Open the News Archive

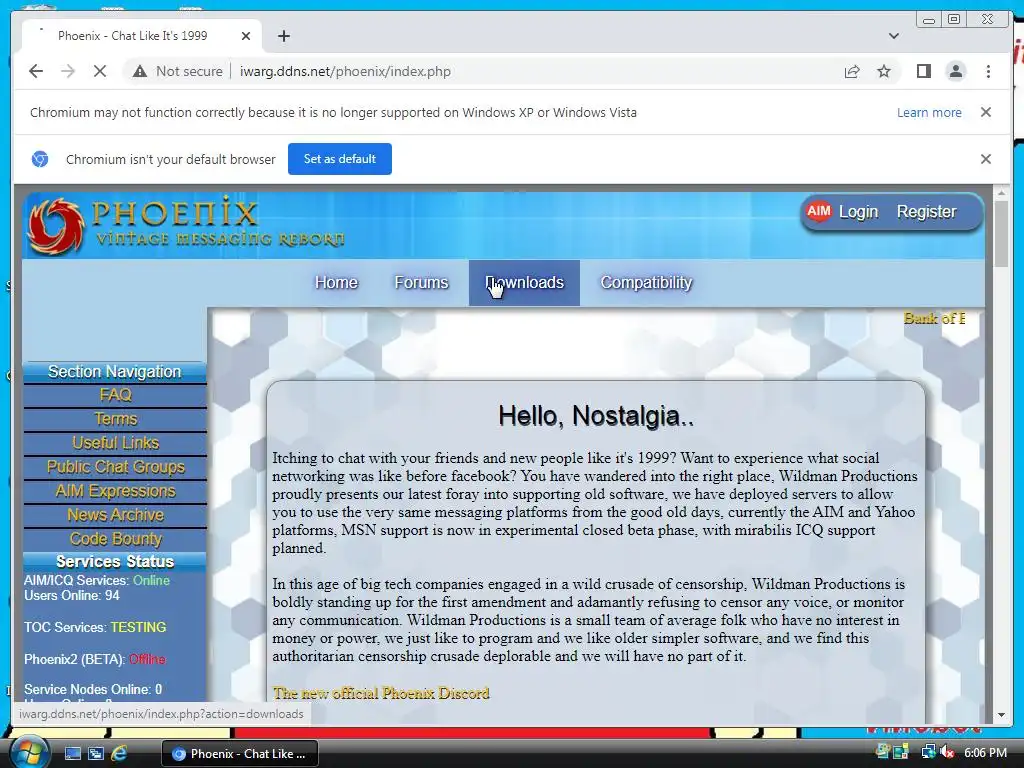(x=116, y=515)
